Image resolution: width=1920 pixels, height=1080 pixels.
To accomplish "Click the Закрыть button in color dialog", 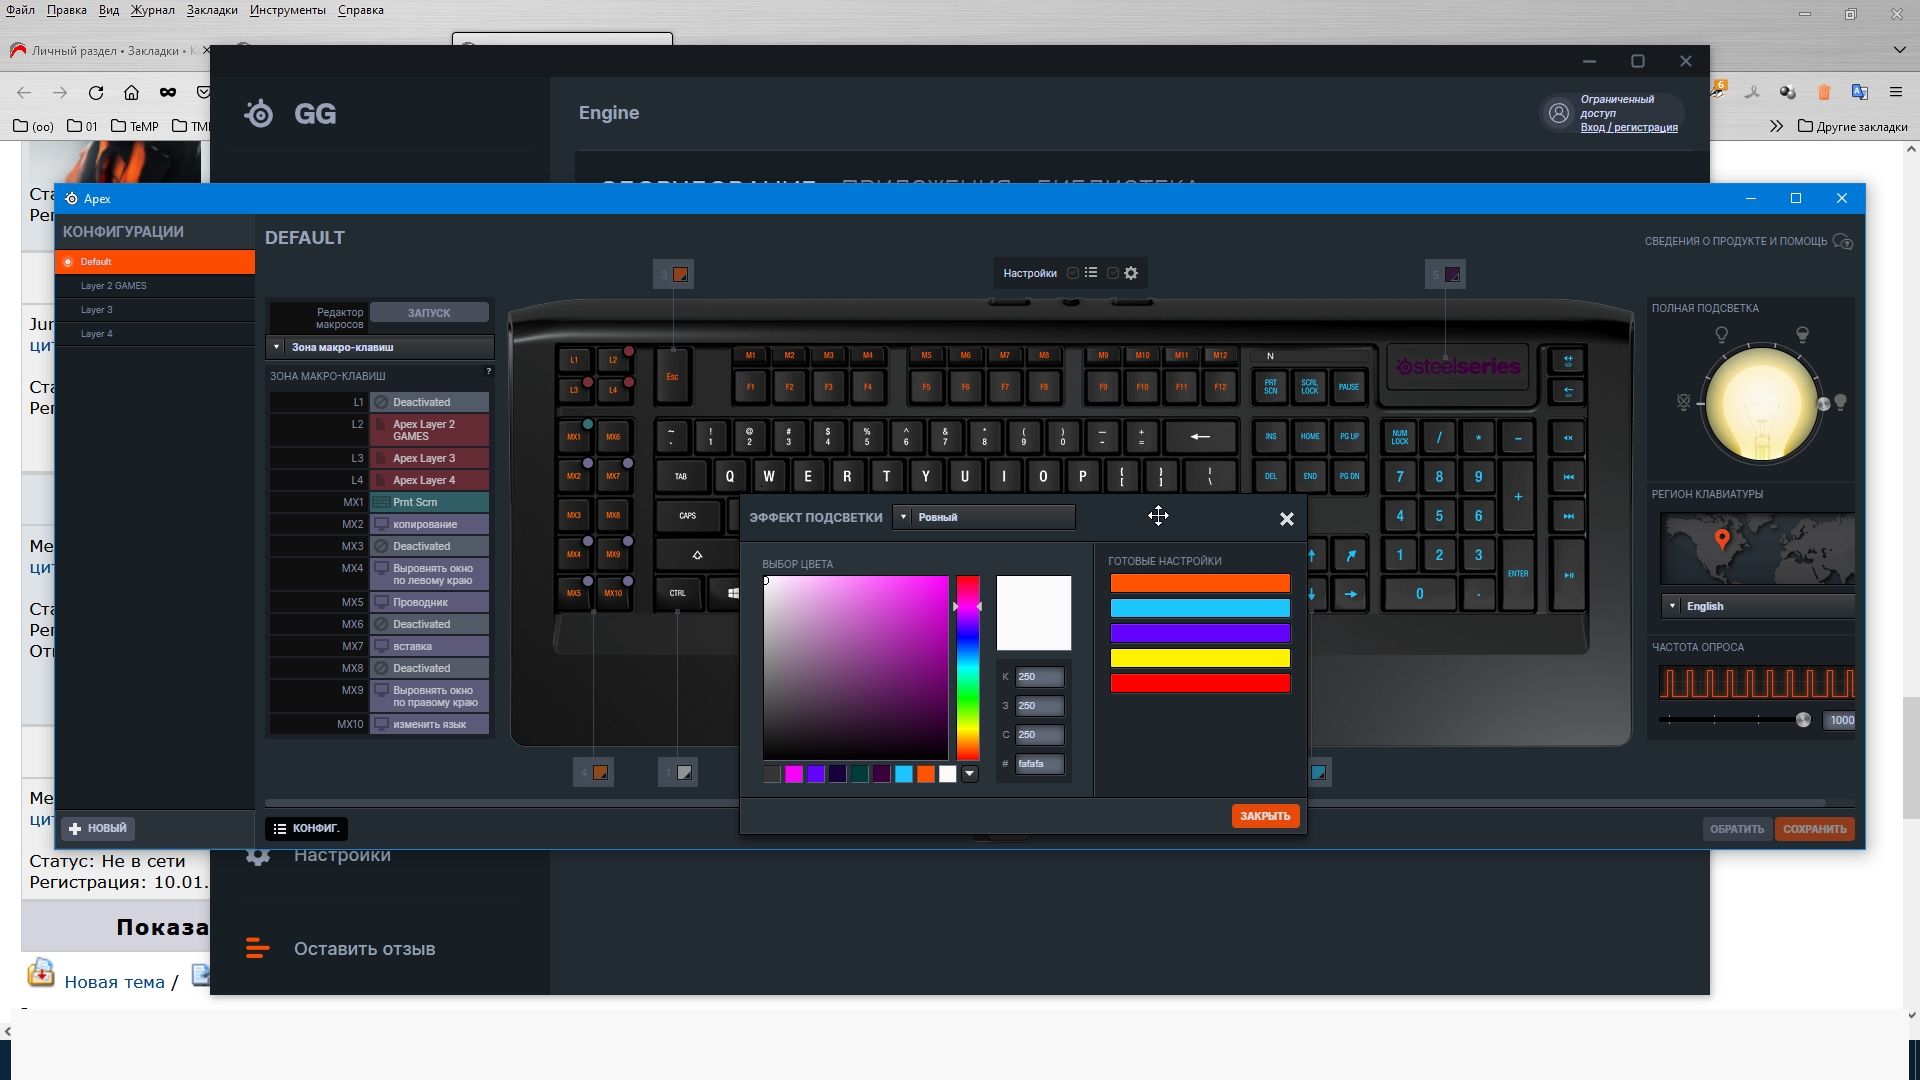I will 1264,816.
